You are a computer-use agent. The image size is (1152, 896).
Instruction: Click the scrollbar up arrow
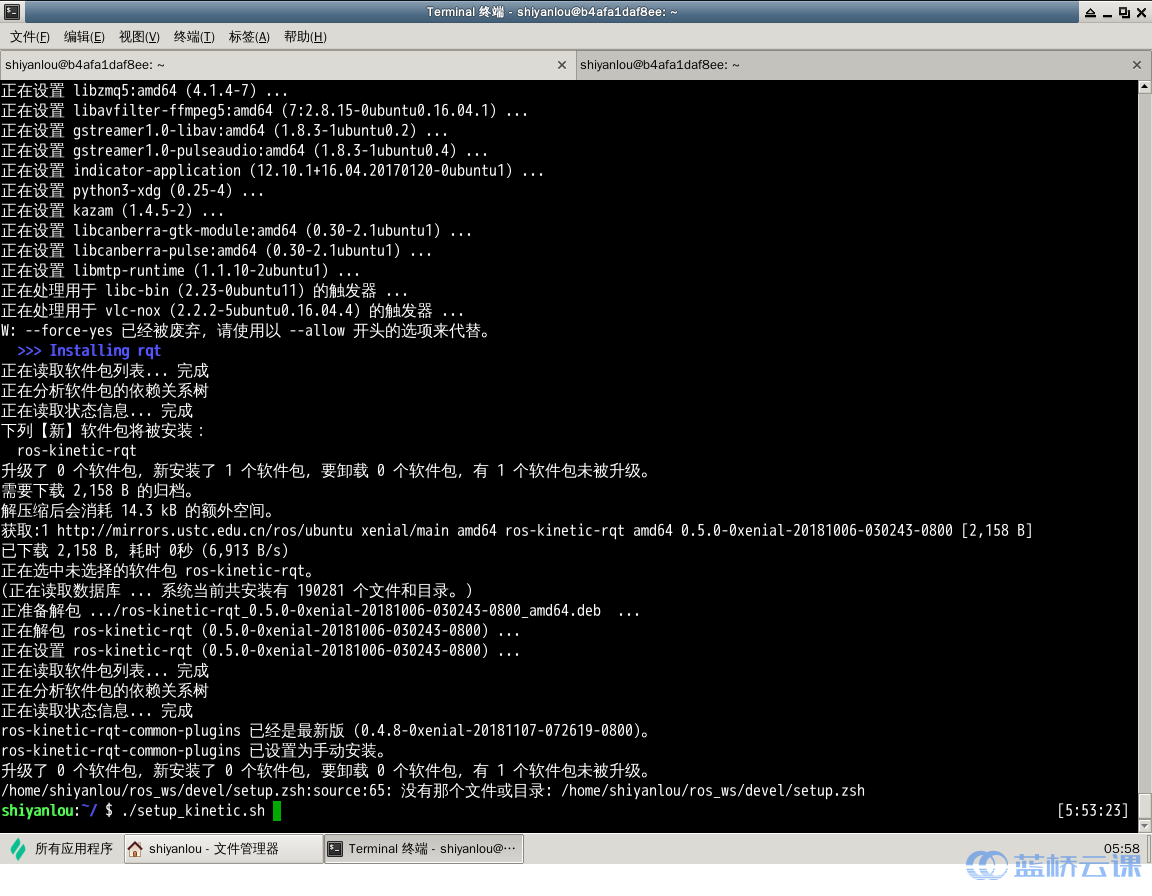(1144, 88)
